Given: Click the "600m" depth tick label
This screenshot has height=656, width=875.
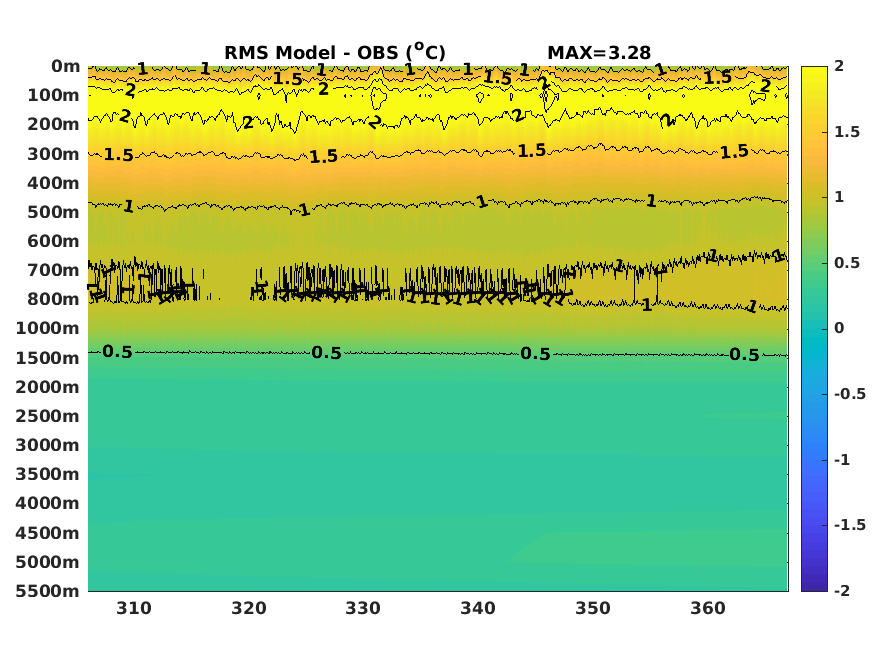Looking at the screenshot, I should (53, 241).
